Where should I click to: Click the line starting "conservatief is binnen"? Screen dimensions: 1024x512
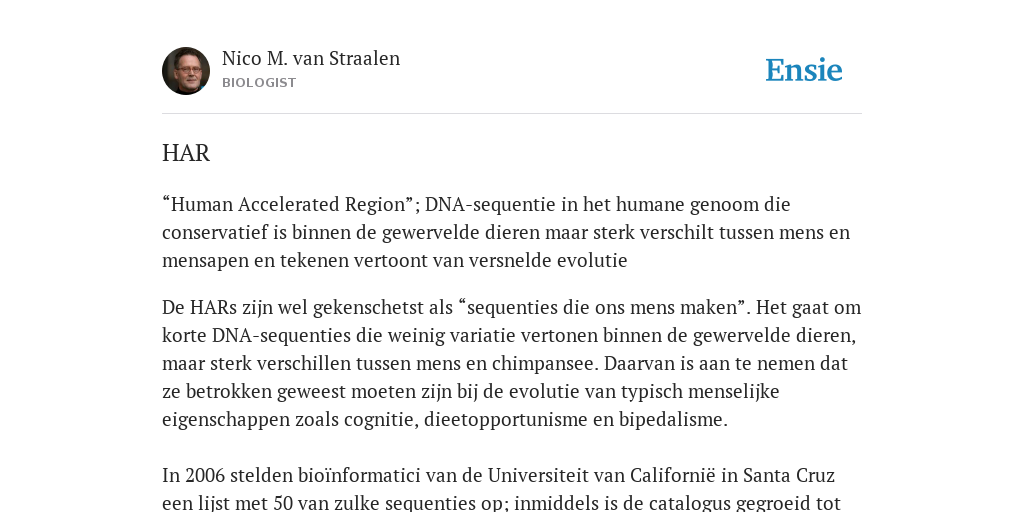coord(506,232)
